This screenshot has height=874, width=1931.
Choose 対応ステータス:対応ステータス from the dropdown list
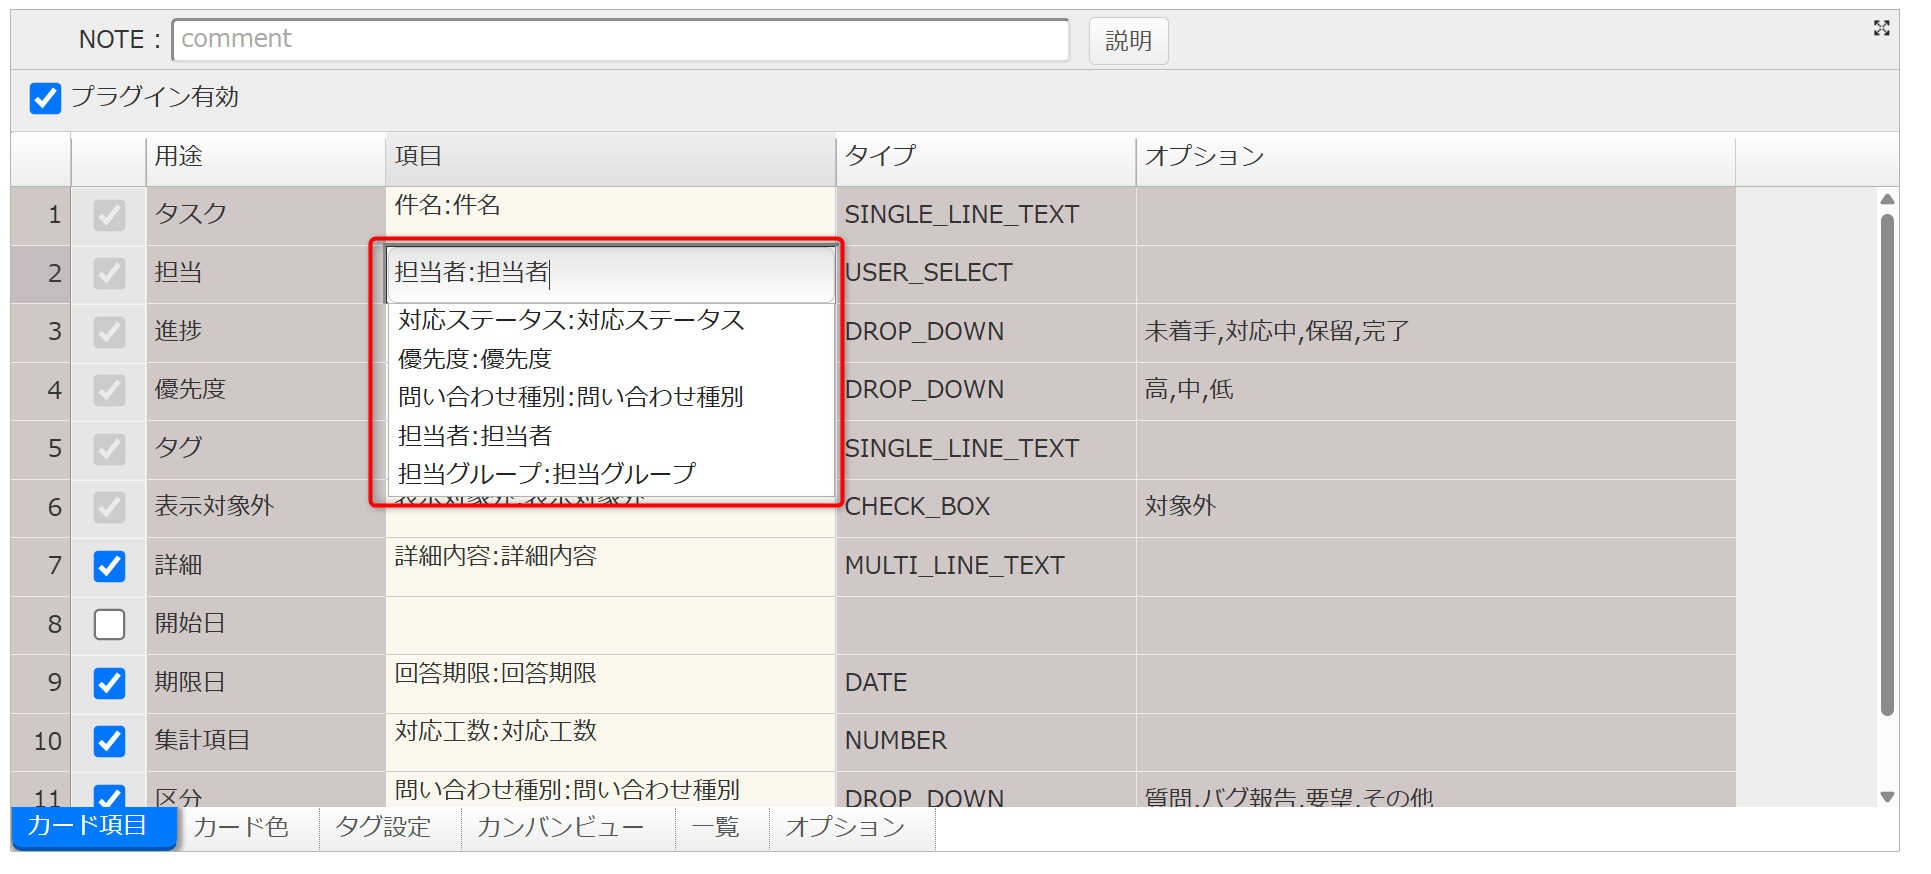611,321
